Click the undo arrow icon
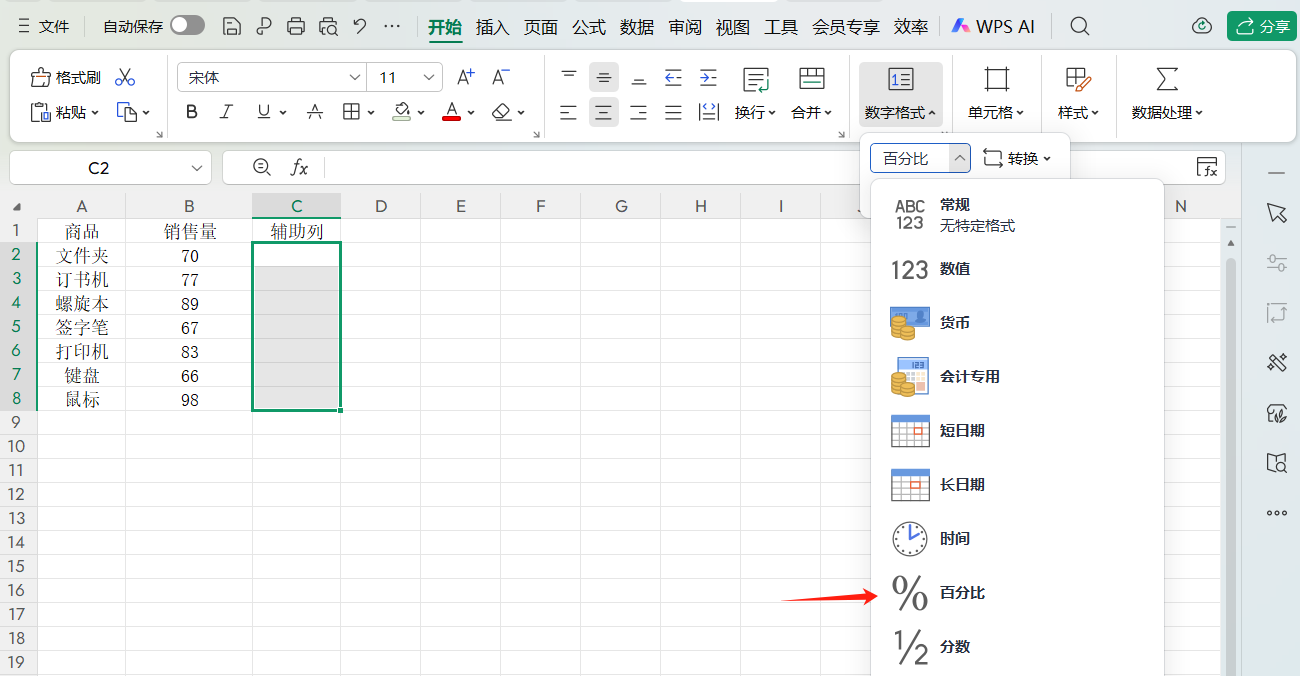Viewport: 1300px width, 676px height. 360,27
